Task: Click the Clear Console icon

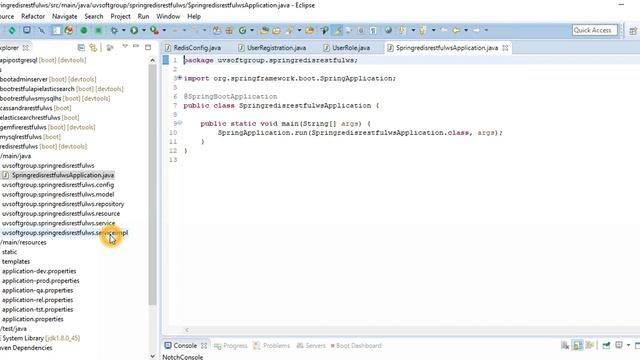Action: coord(565,346)
